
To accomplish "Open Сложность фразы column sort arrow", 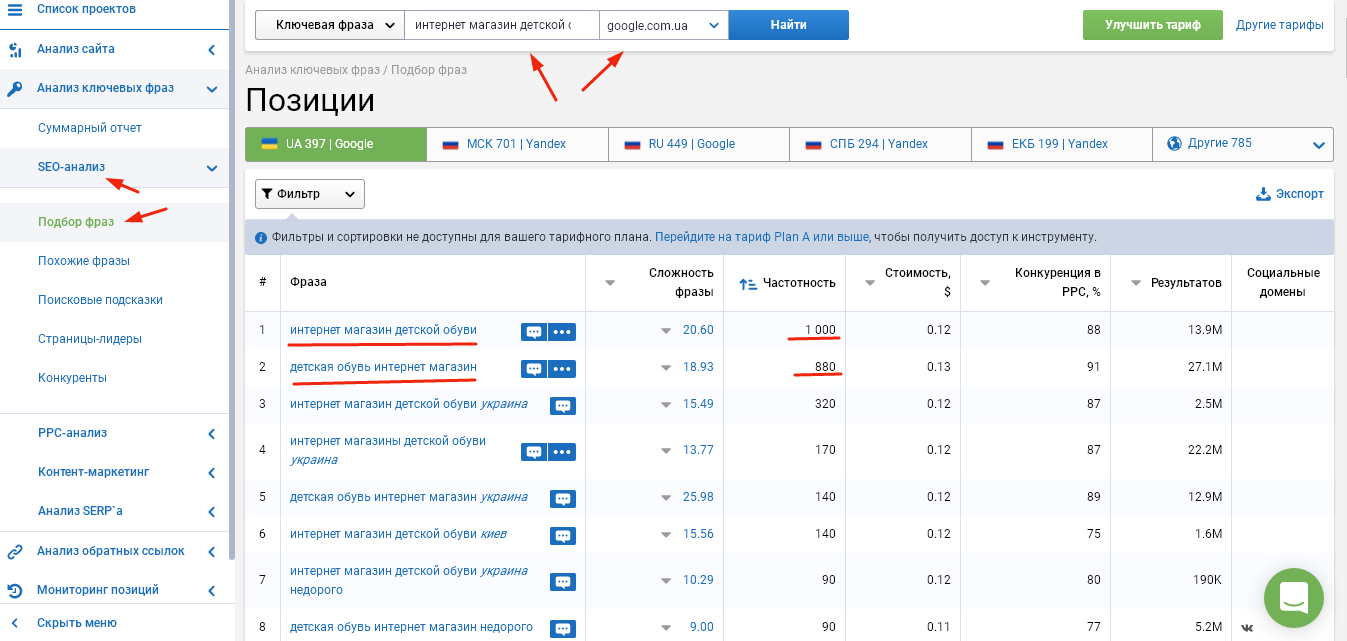I will point(610,284).
